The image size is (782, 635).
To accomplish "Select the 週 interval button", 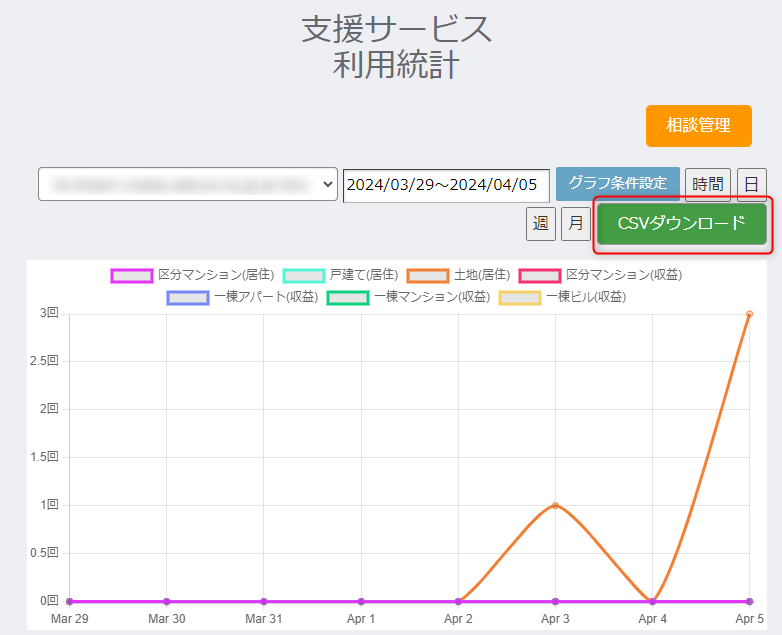I will [x=540, y=224].
